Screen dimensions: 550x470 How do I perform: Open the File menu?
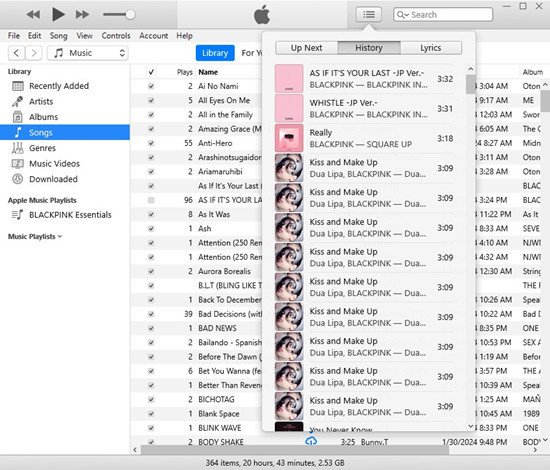pos(14,36)
